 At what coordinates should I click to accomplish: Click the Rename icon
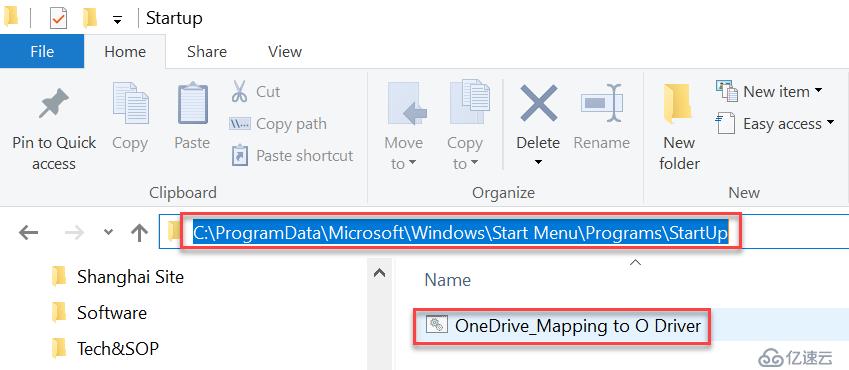[x=602, y=103]
